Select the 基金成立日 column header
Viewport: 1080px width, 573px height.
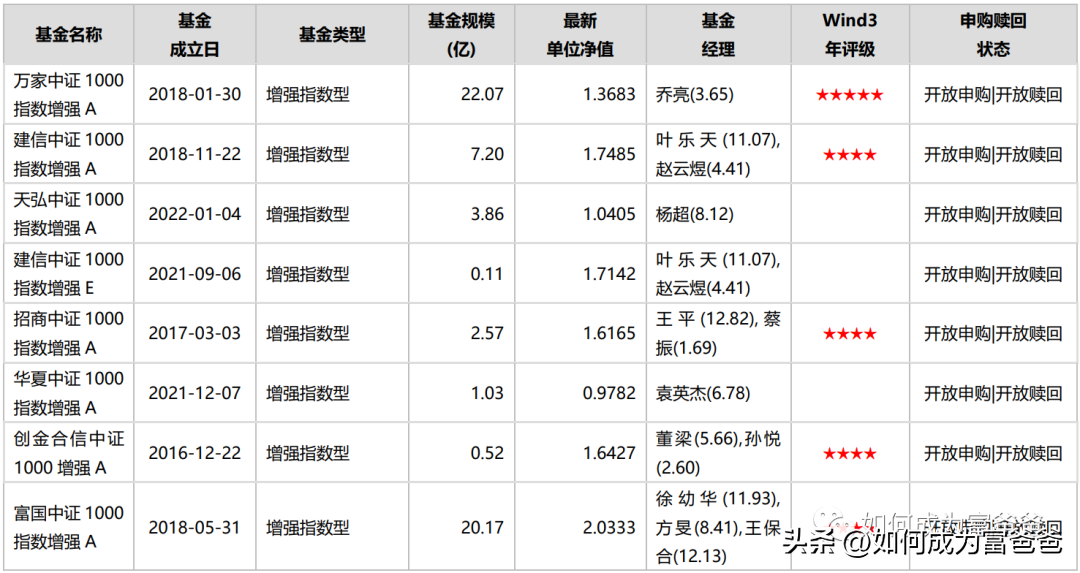click(194, 35)
